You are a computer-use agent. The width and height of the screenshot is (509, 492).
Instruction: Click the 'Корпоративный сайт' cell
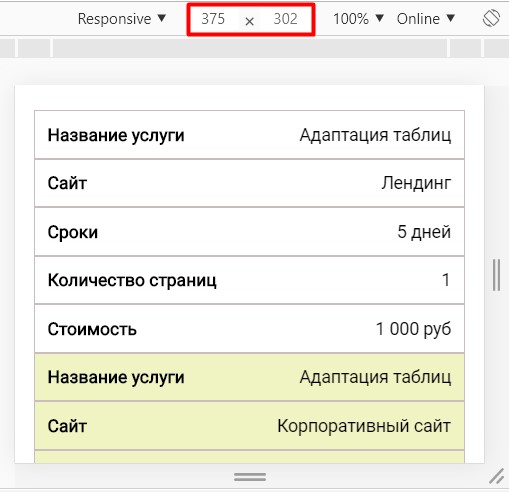tap(364, 426)
